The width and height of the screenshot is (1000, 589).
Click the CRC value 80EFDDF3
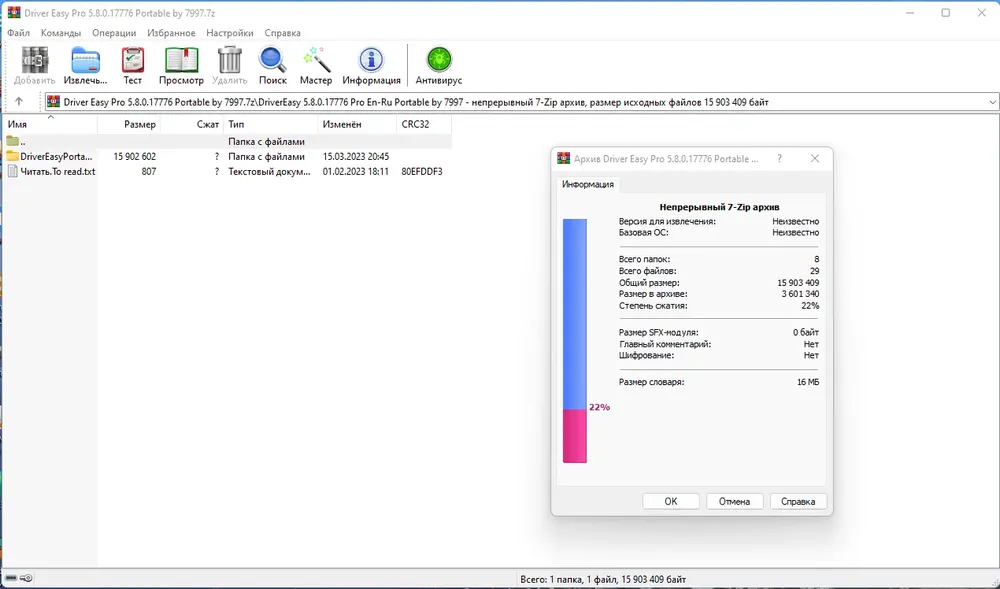click(422, 171)
